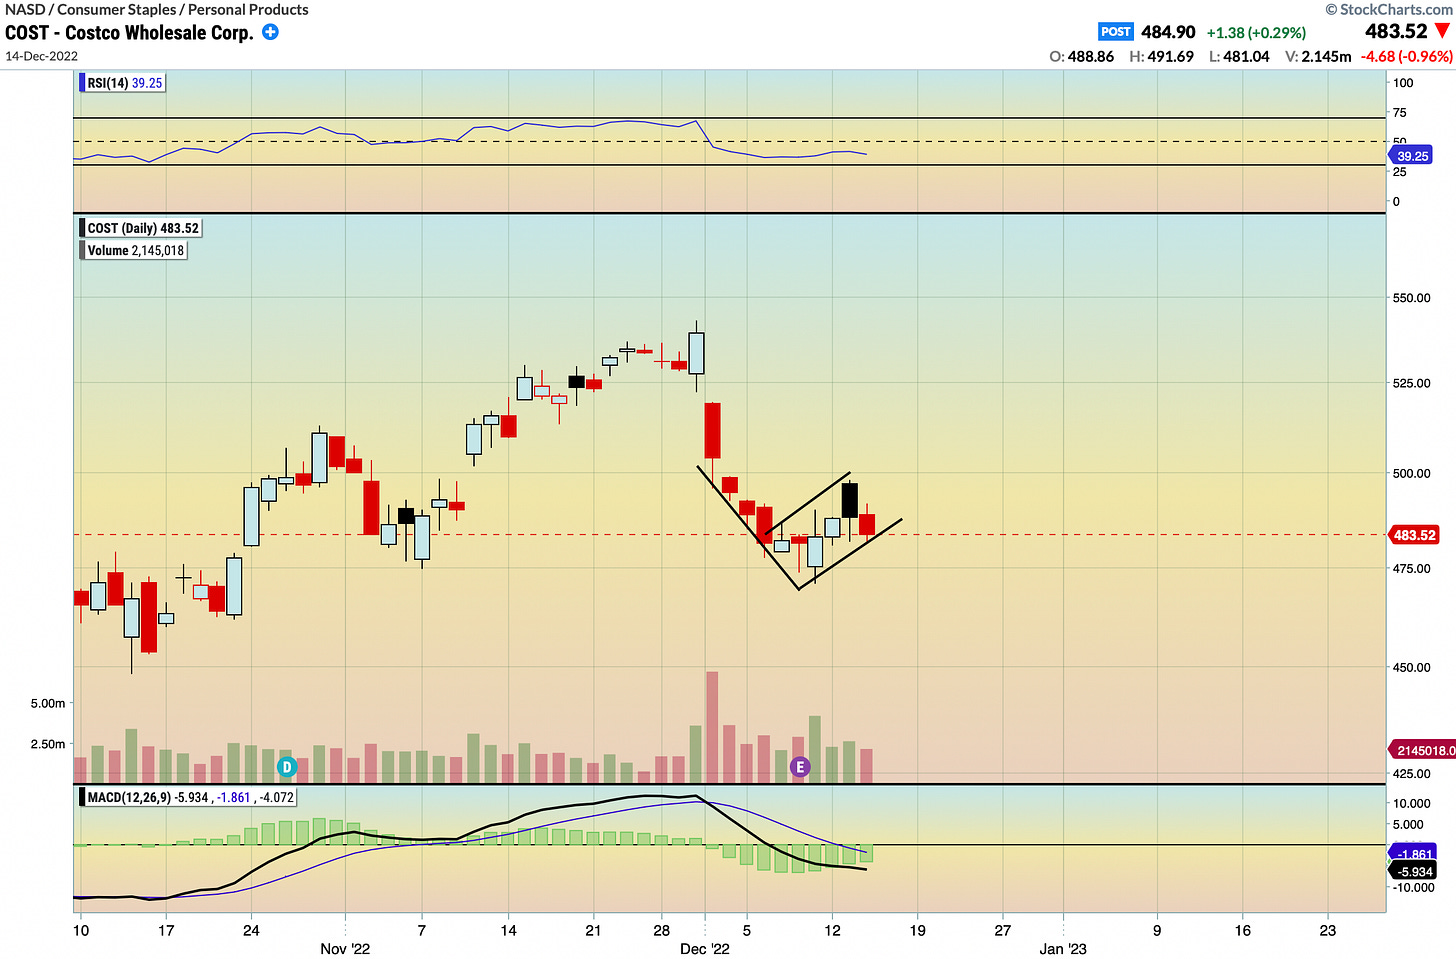
Task: Click the blue -1.861 MACD signal tag
Action: [x=1414, y=854]
